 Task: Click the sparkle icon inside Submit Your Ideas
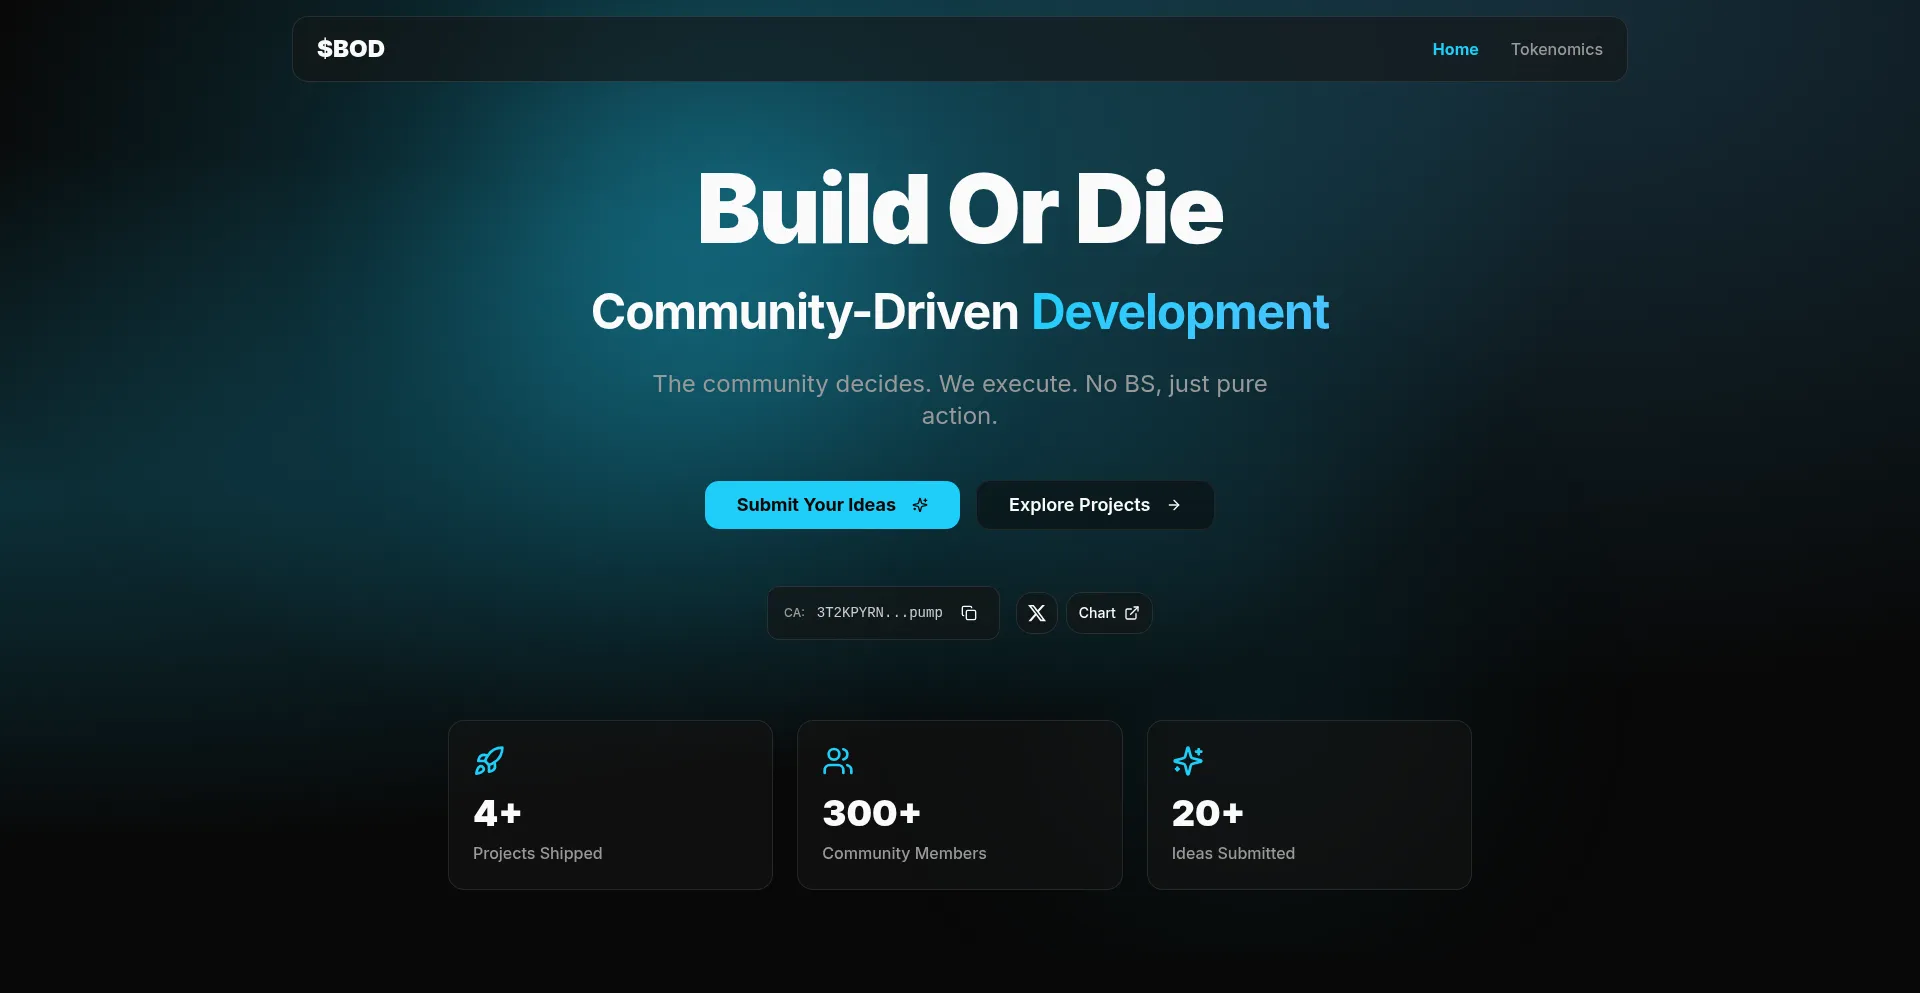point(920,505)
